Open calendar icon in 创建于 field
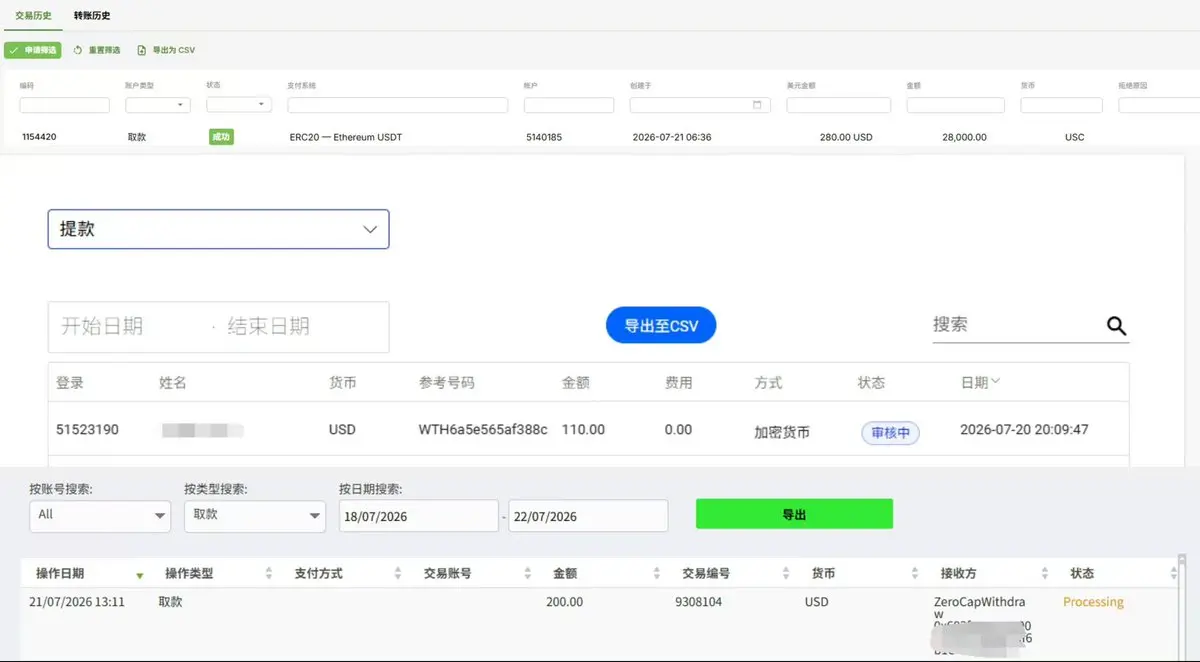This screenshot has height=662, width=1200. pyautogui.click(x=757, y=105)
